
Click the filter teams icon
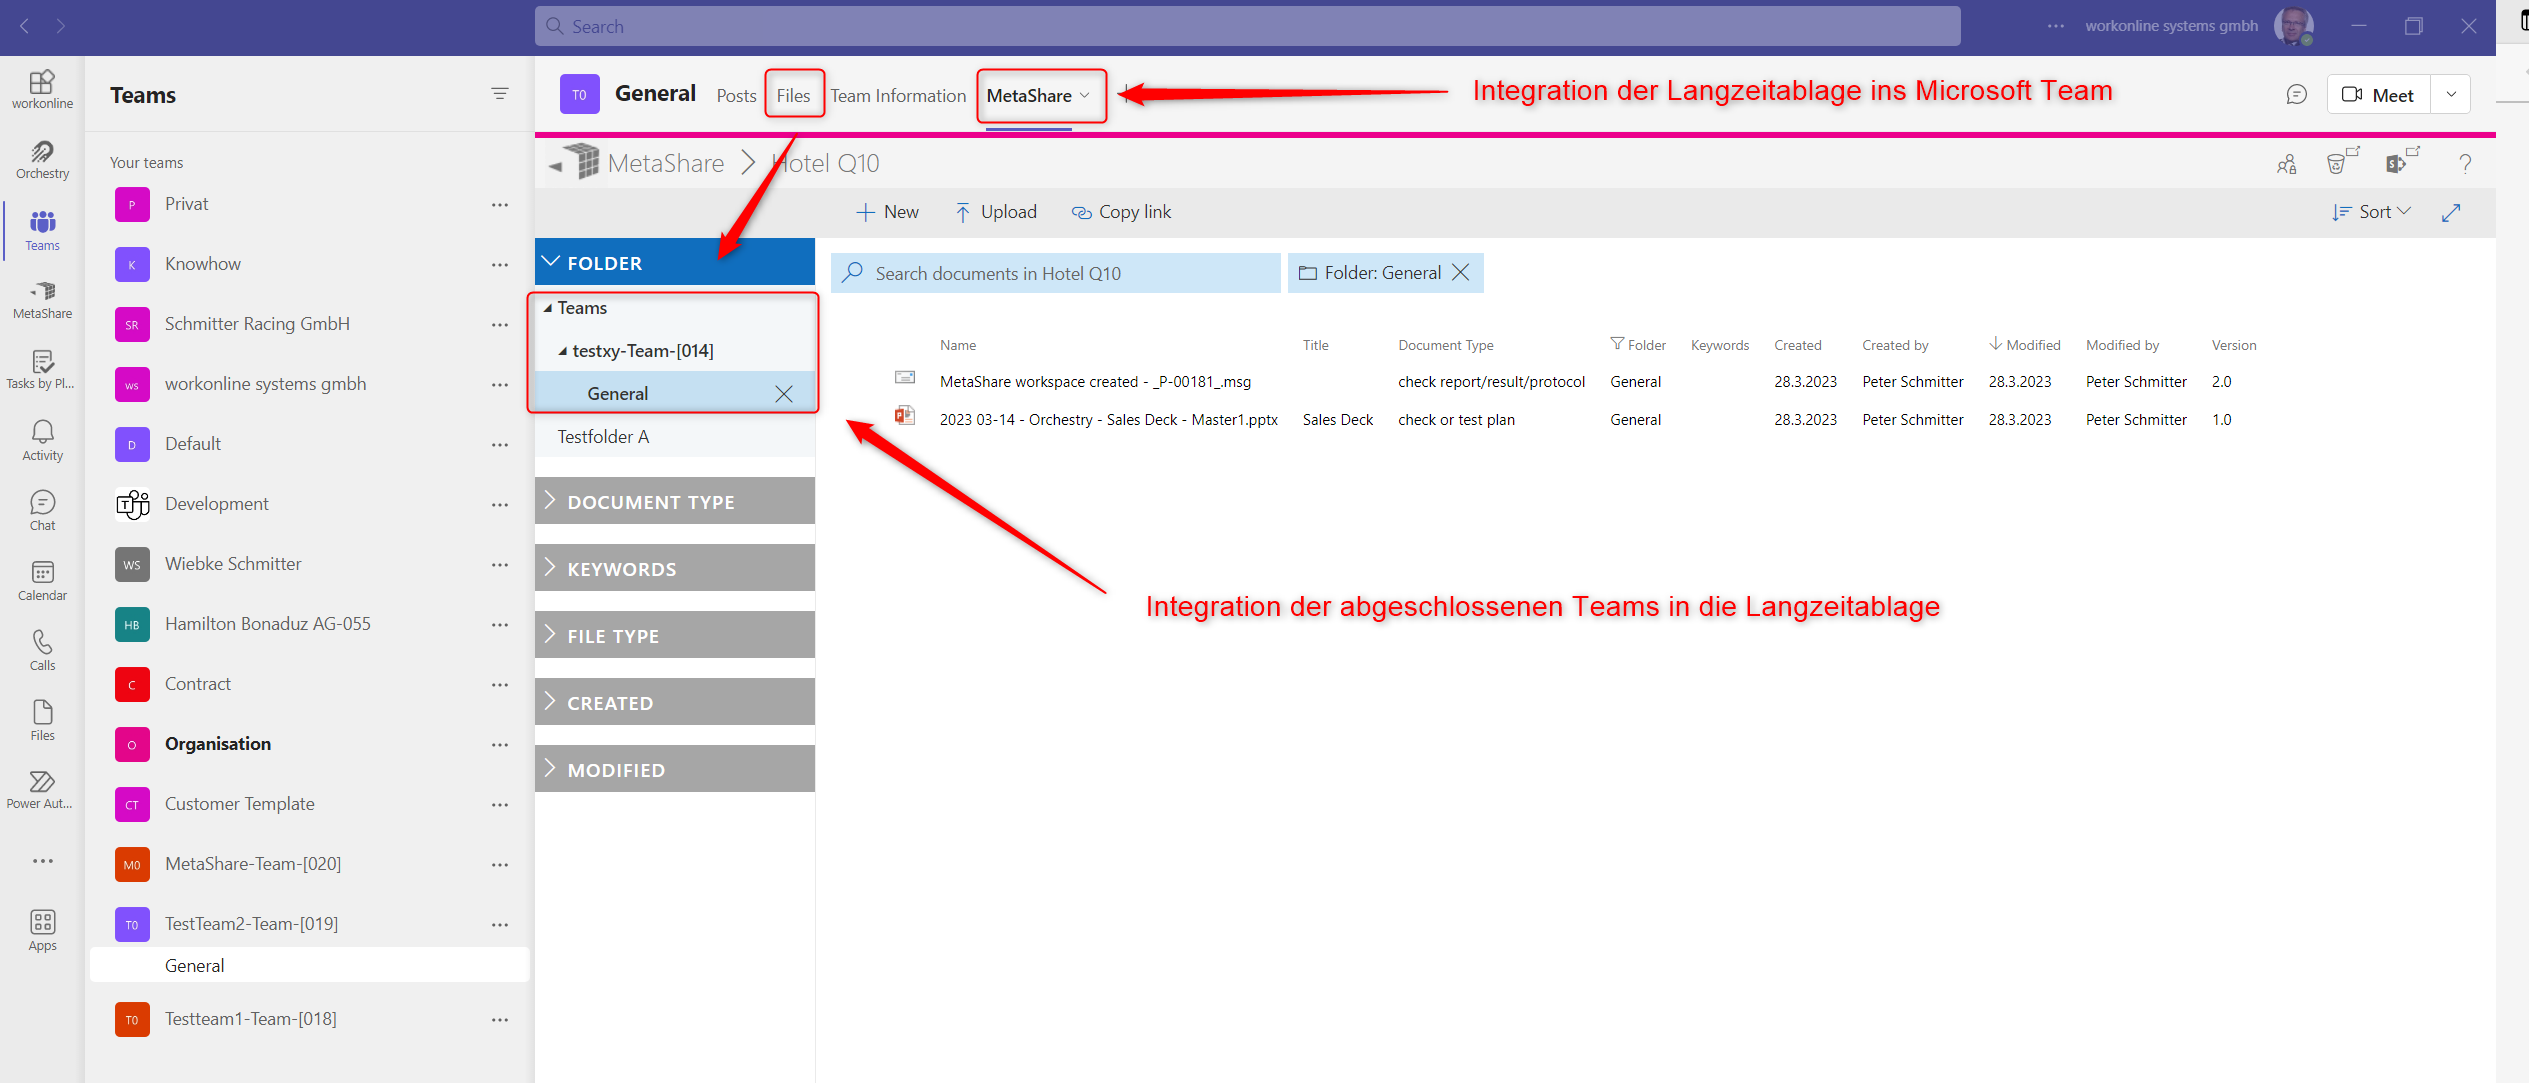pos(500,94)
